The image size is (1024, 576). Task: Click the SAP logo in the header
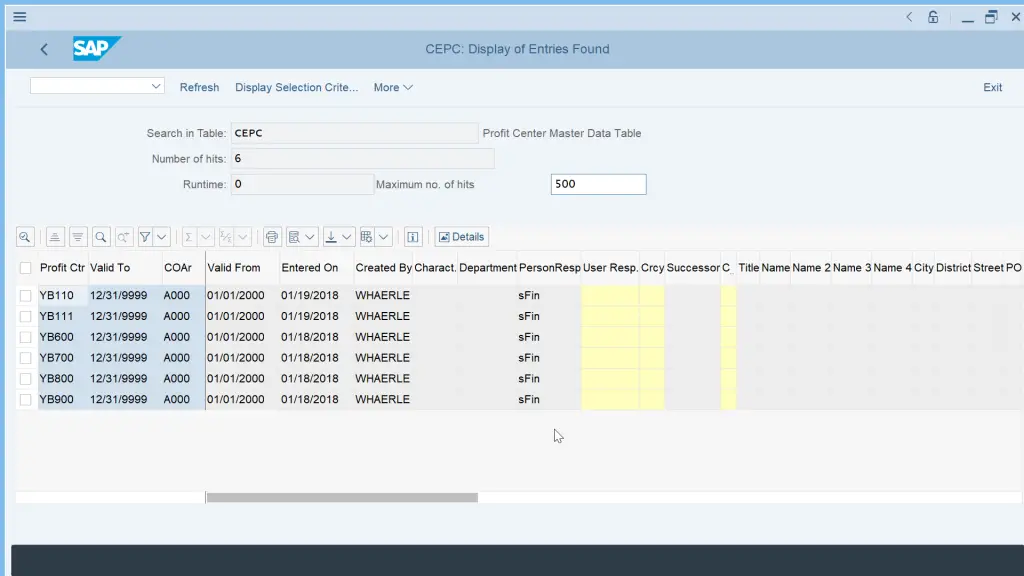(x=95, y=47)
